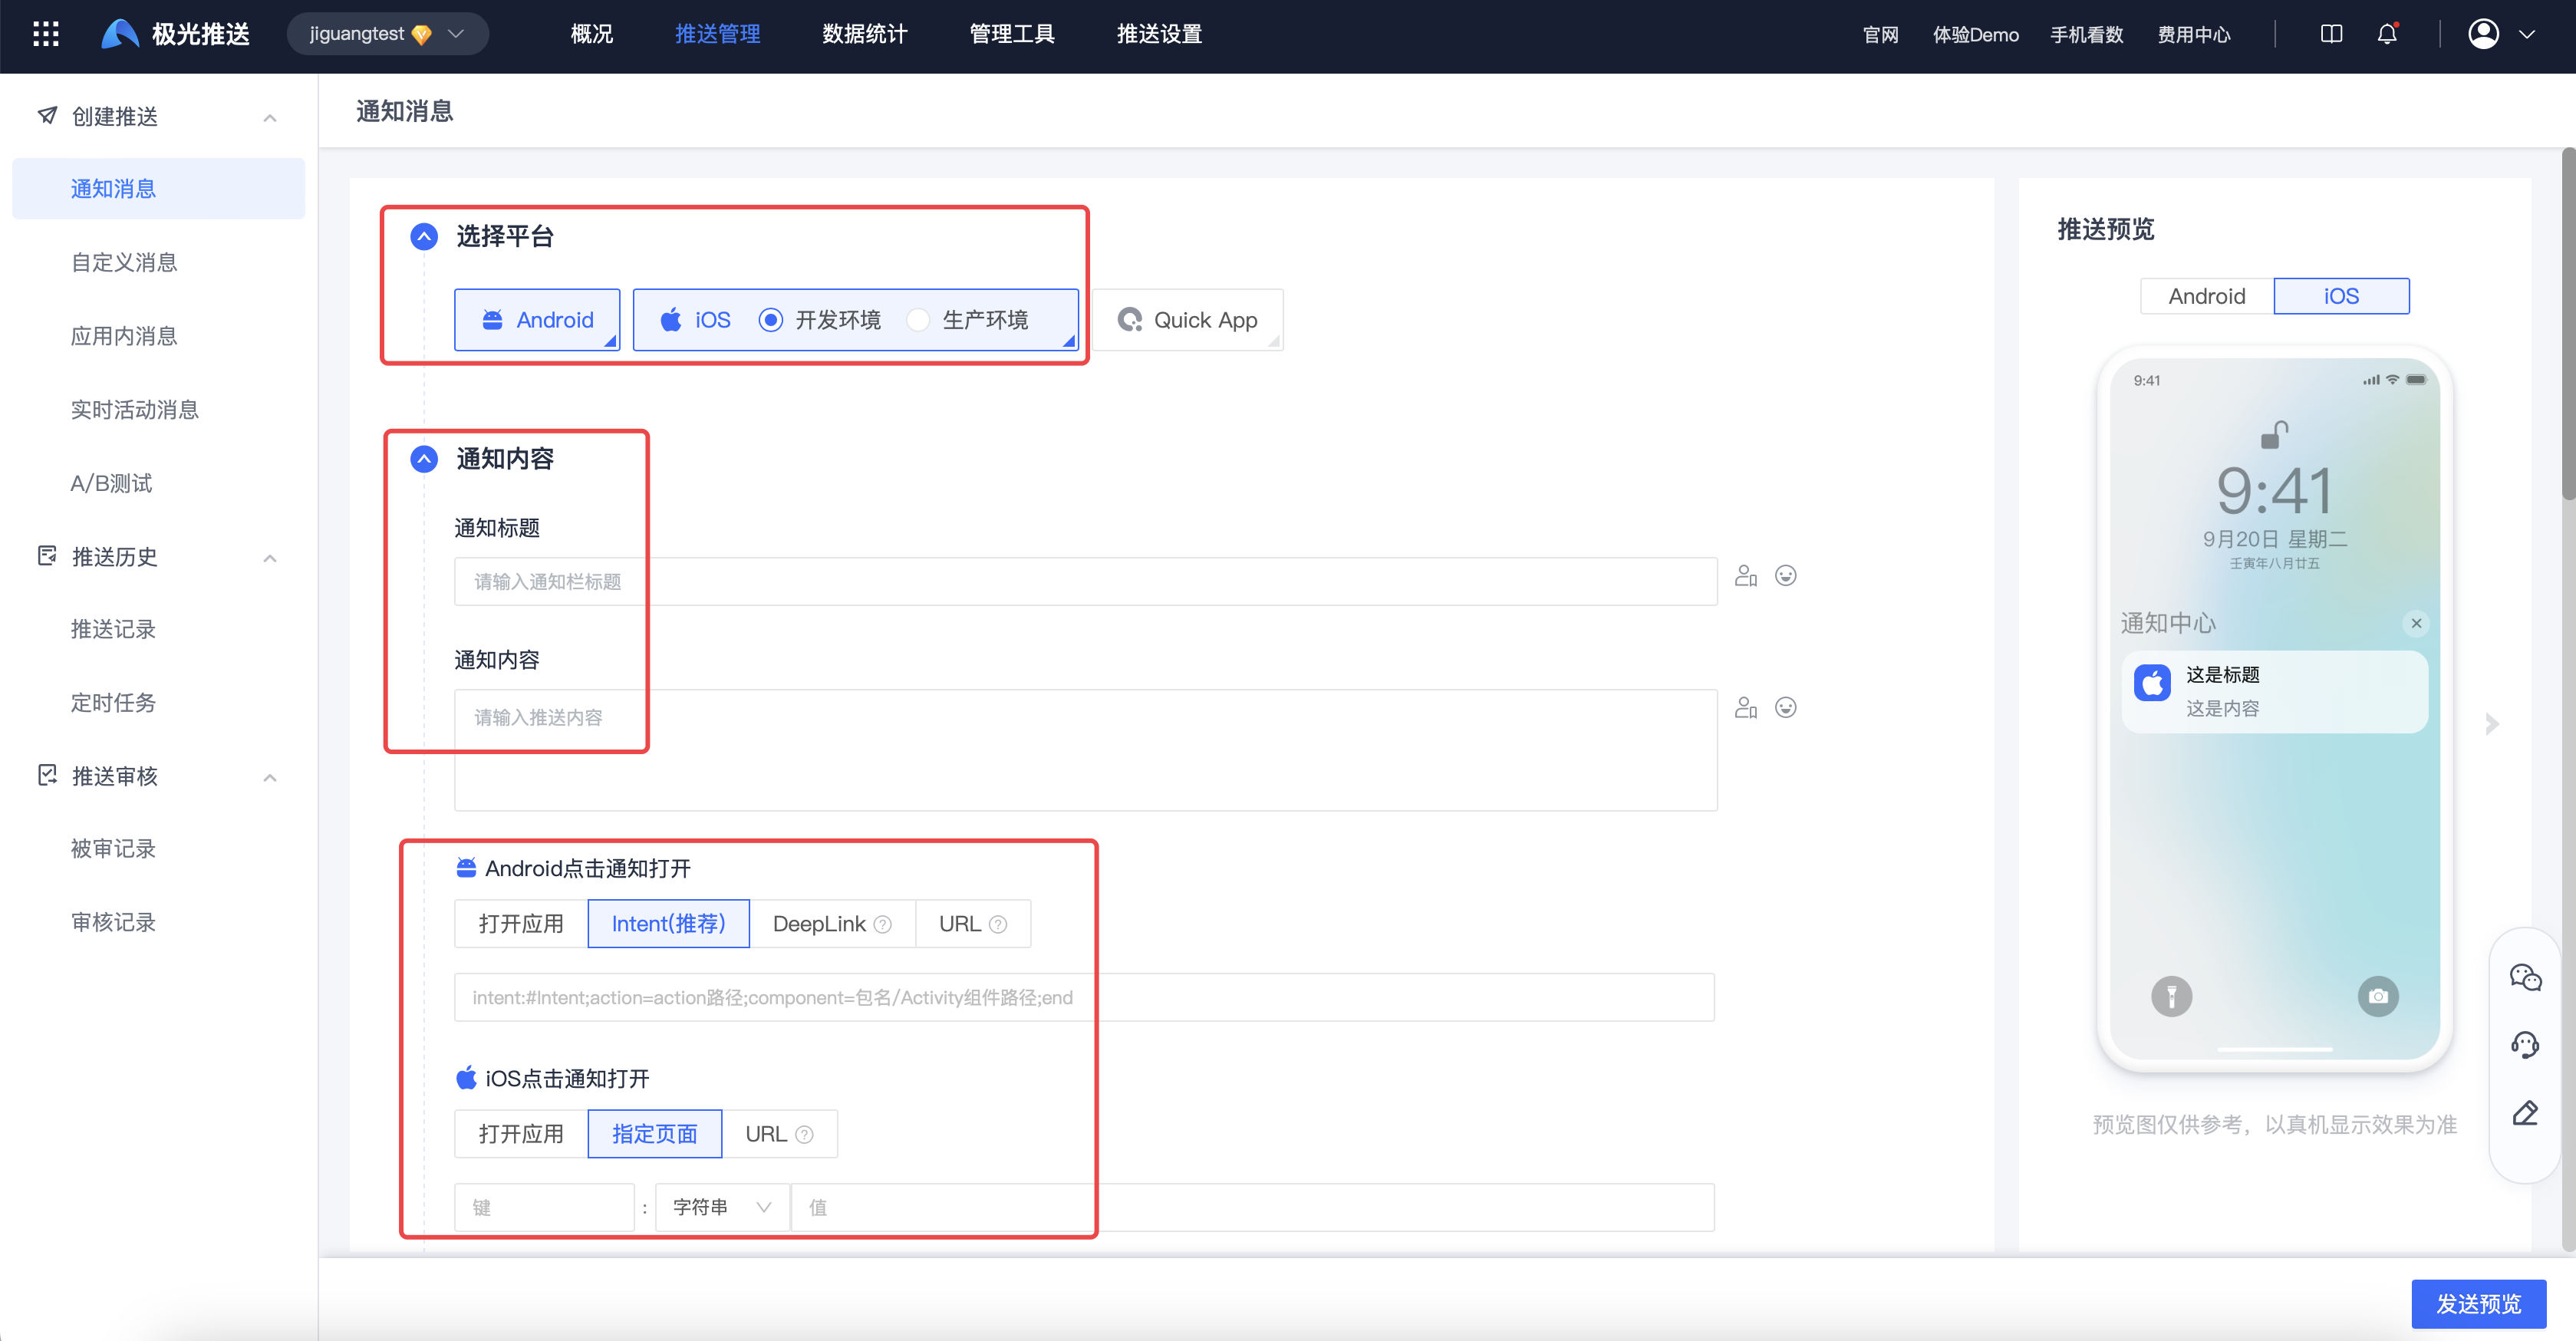Screen dimensions: 2576x1341
Task: Open the 字符串 type dropdown
Action: point(722,1208)
